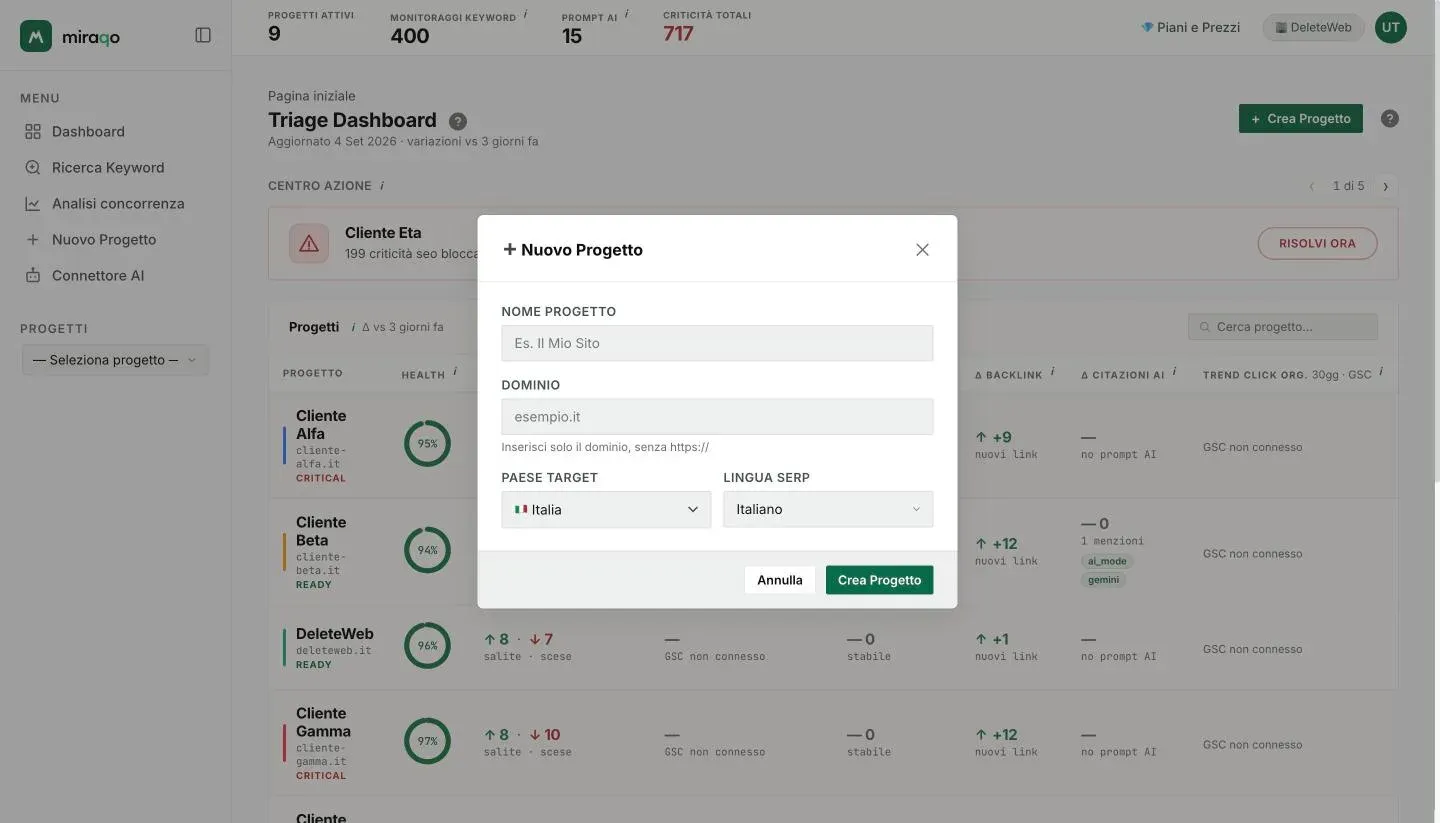The height and width of the screenshot is (823, 1440).
Task: Click info icon in Trend Click Org header
Action: tap(1381, 372)
